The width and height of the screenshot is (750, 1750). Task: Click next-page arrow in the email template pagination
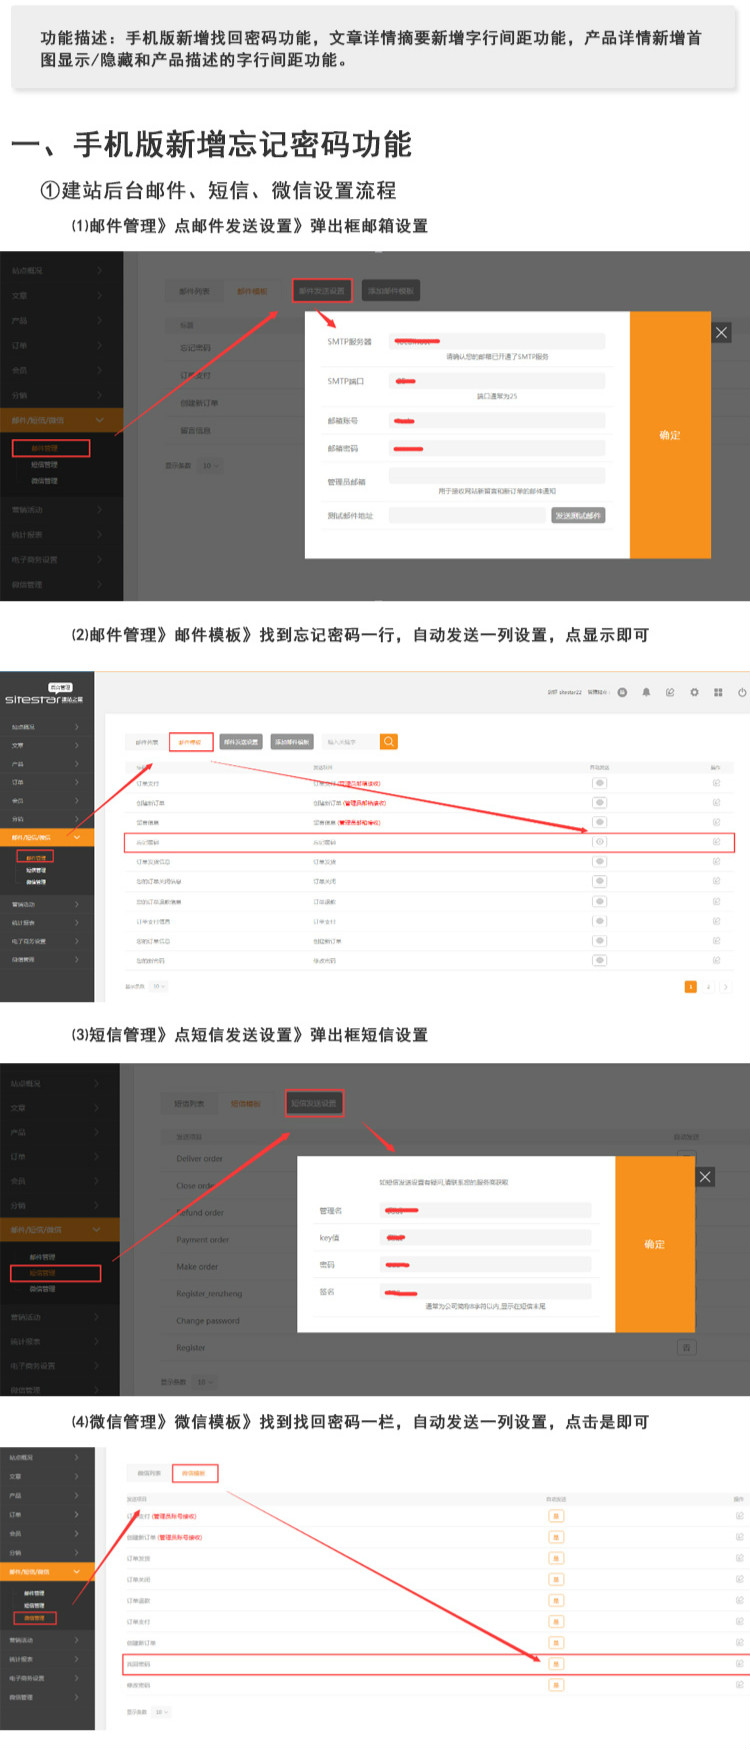tap(725, 987)
